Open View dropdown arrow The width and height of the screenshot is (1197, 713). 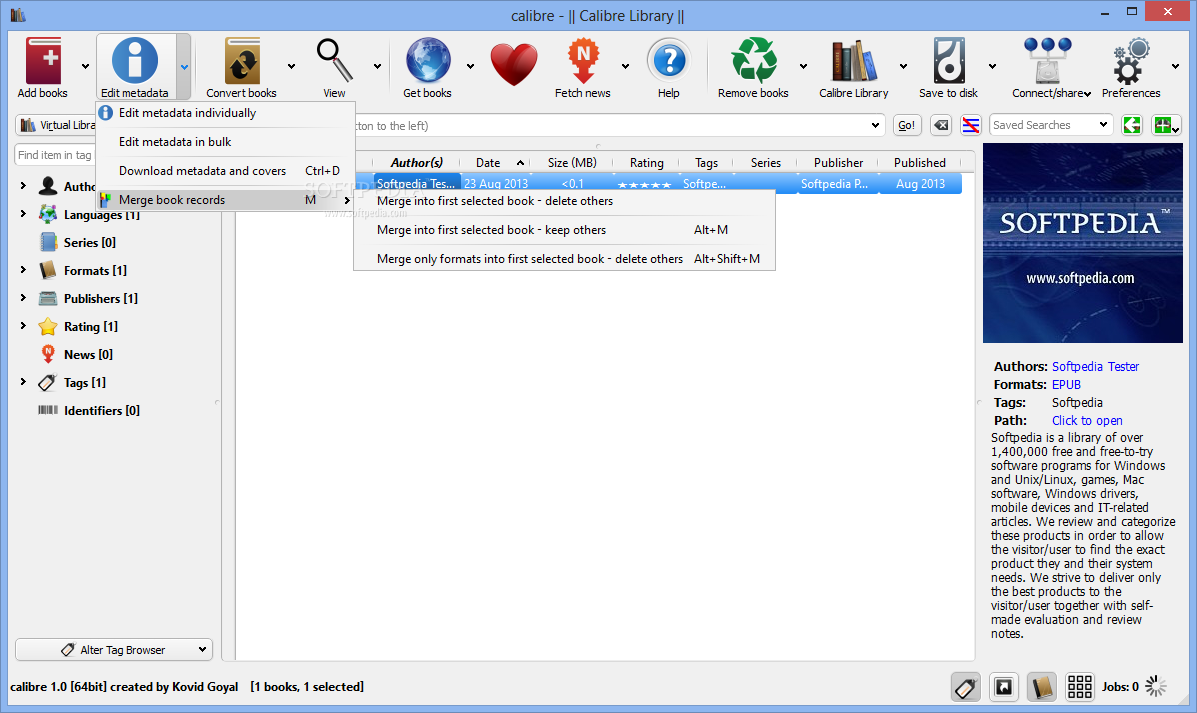pyautogui.click(x=377, y=66)
